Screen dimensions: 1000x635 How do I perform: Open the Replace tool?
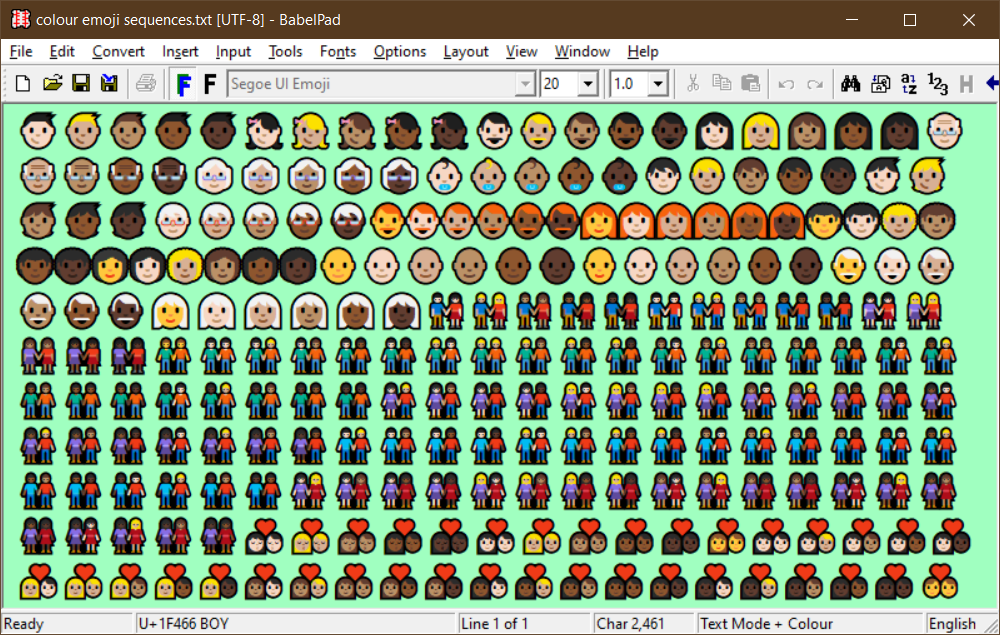point(881,84)
